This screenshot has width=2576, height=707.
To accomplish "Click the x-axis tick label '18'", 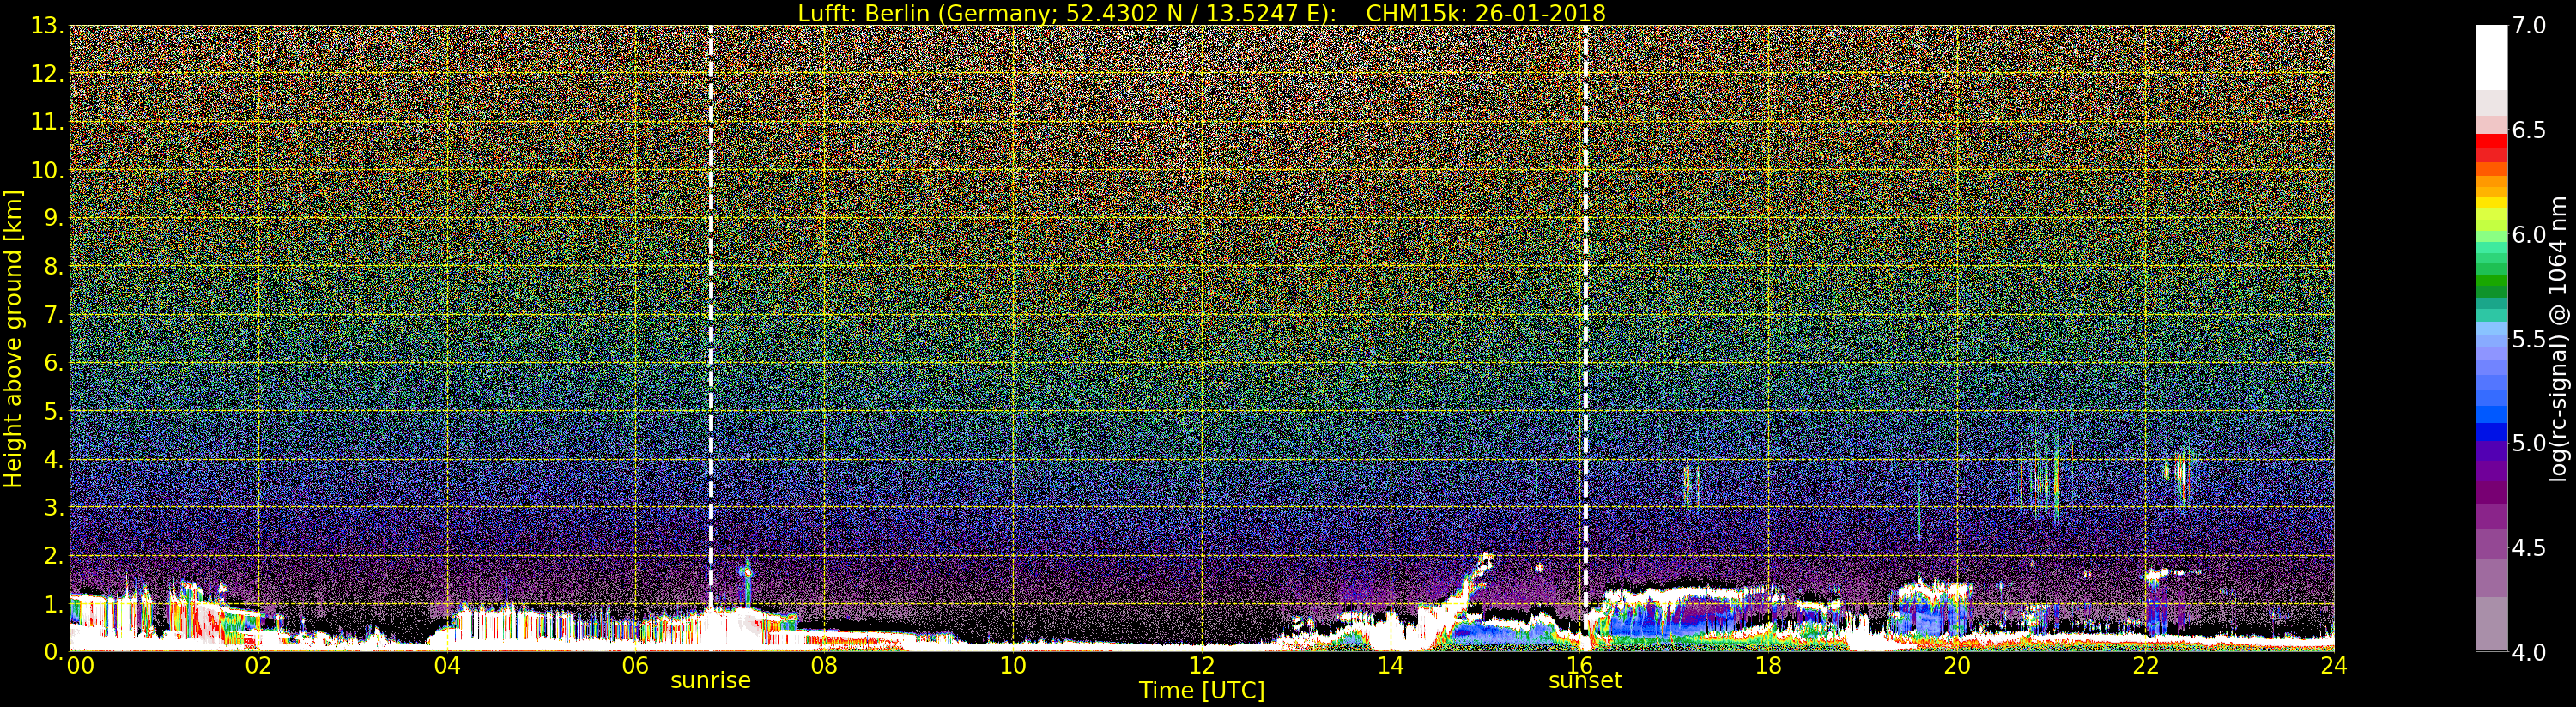I will [x=1768, y=666].
